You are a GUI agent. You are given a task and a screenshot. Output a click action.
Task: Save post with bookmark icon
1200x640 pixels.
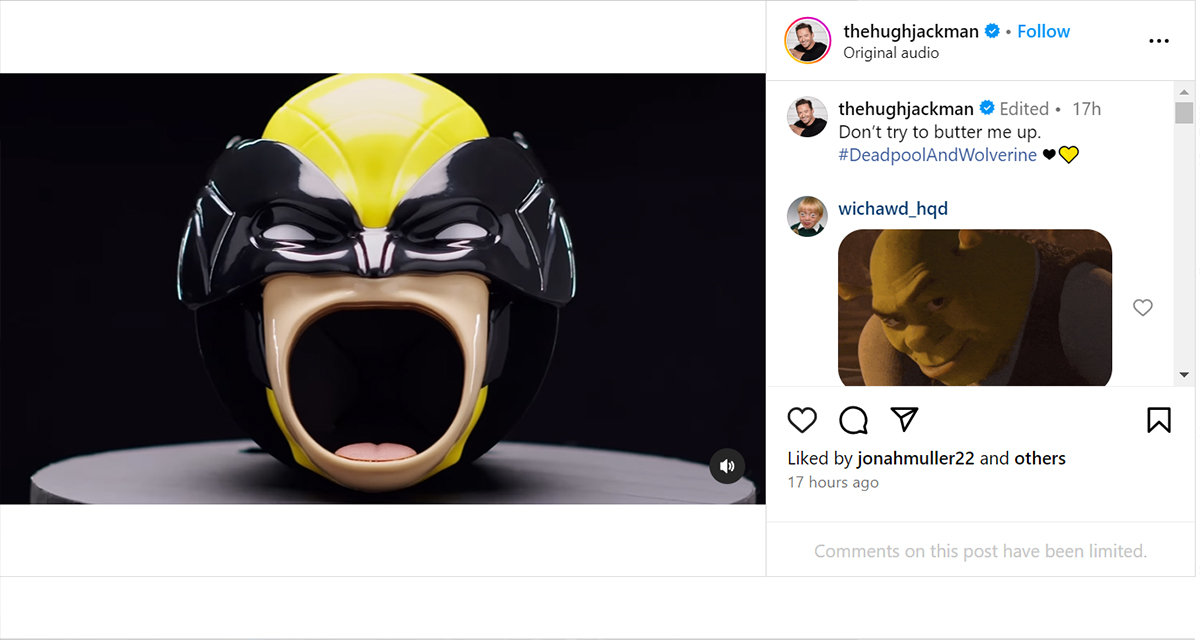tap(1158, 420)
